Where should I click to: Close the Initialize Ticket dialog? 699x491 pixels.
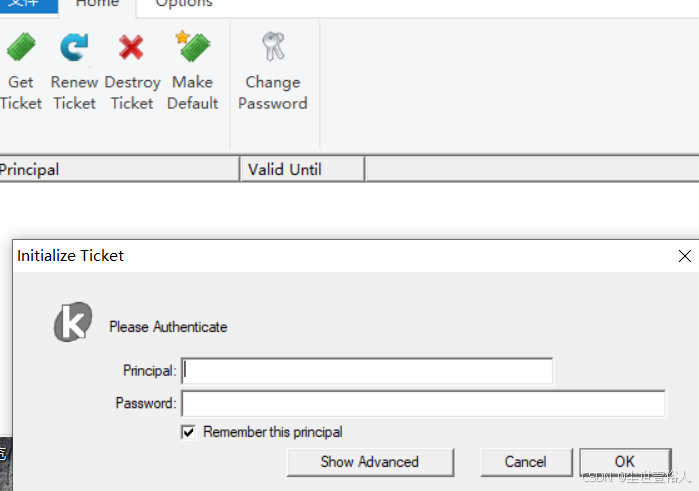point(685,256)
